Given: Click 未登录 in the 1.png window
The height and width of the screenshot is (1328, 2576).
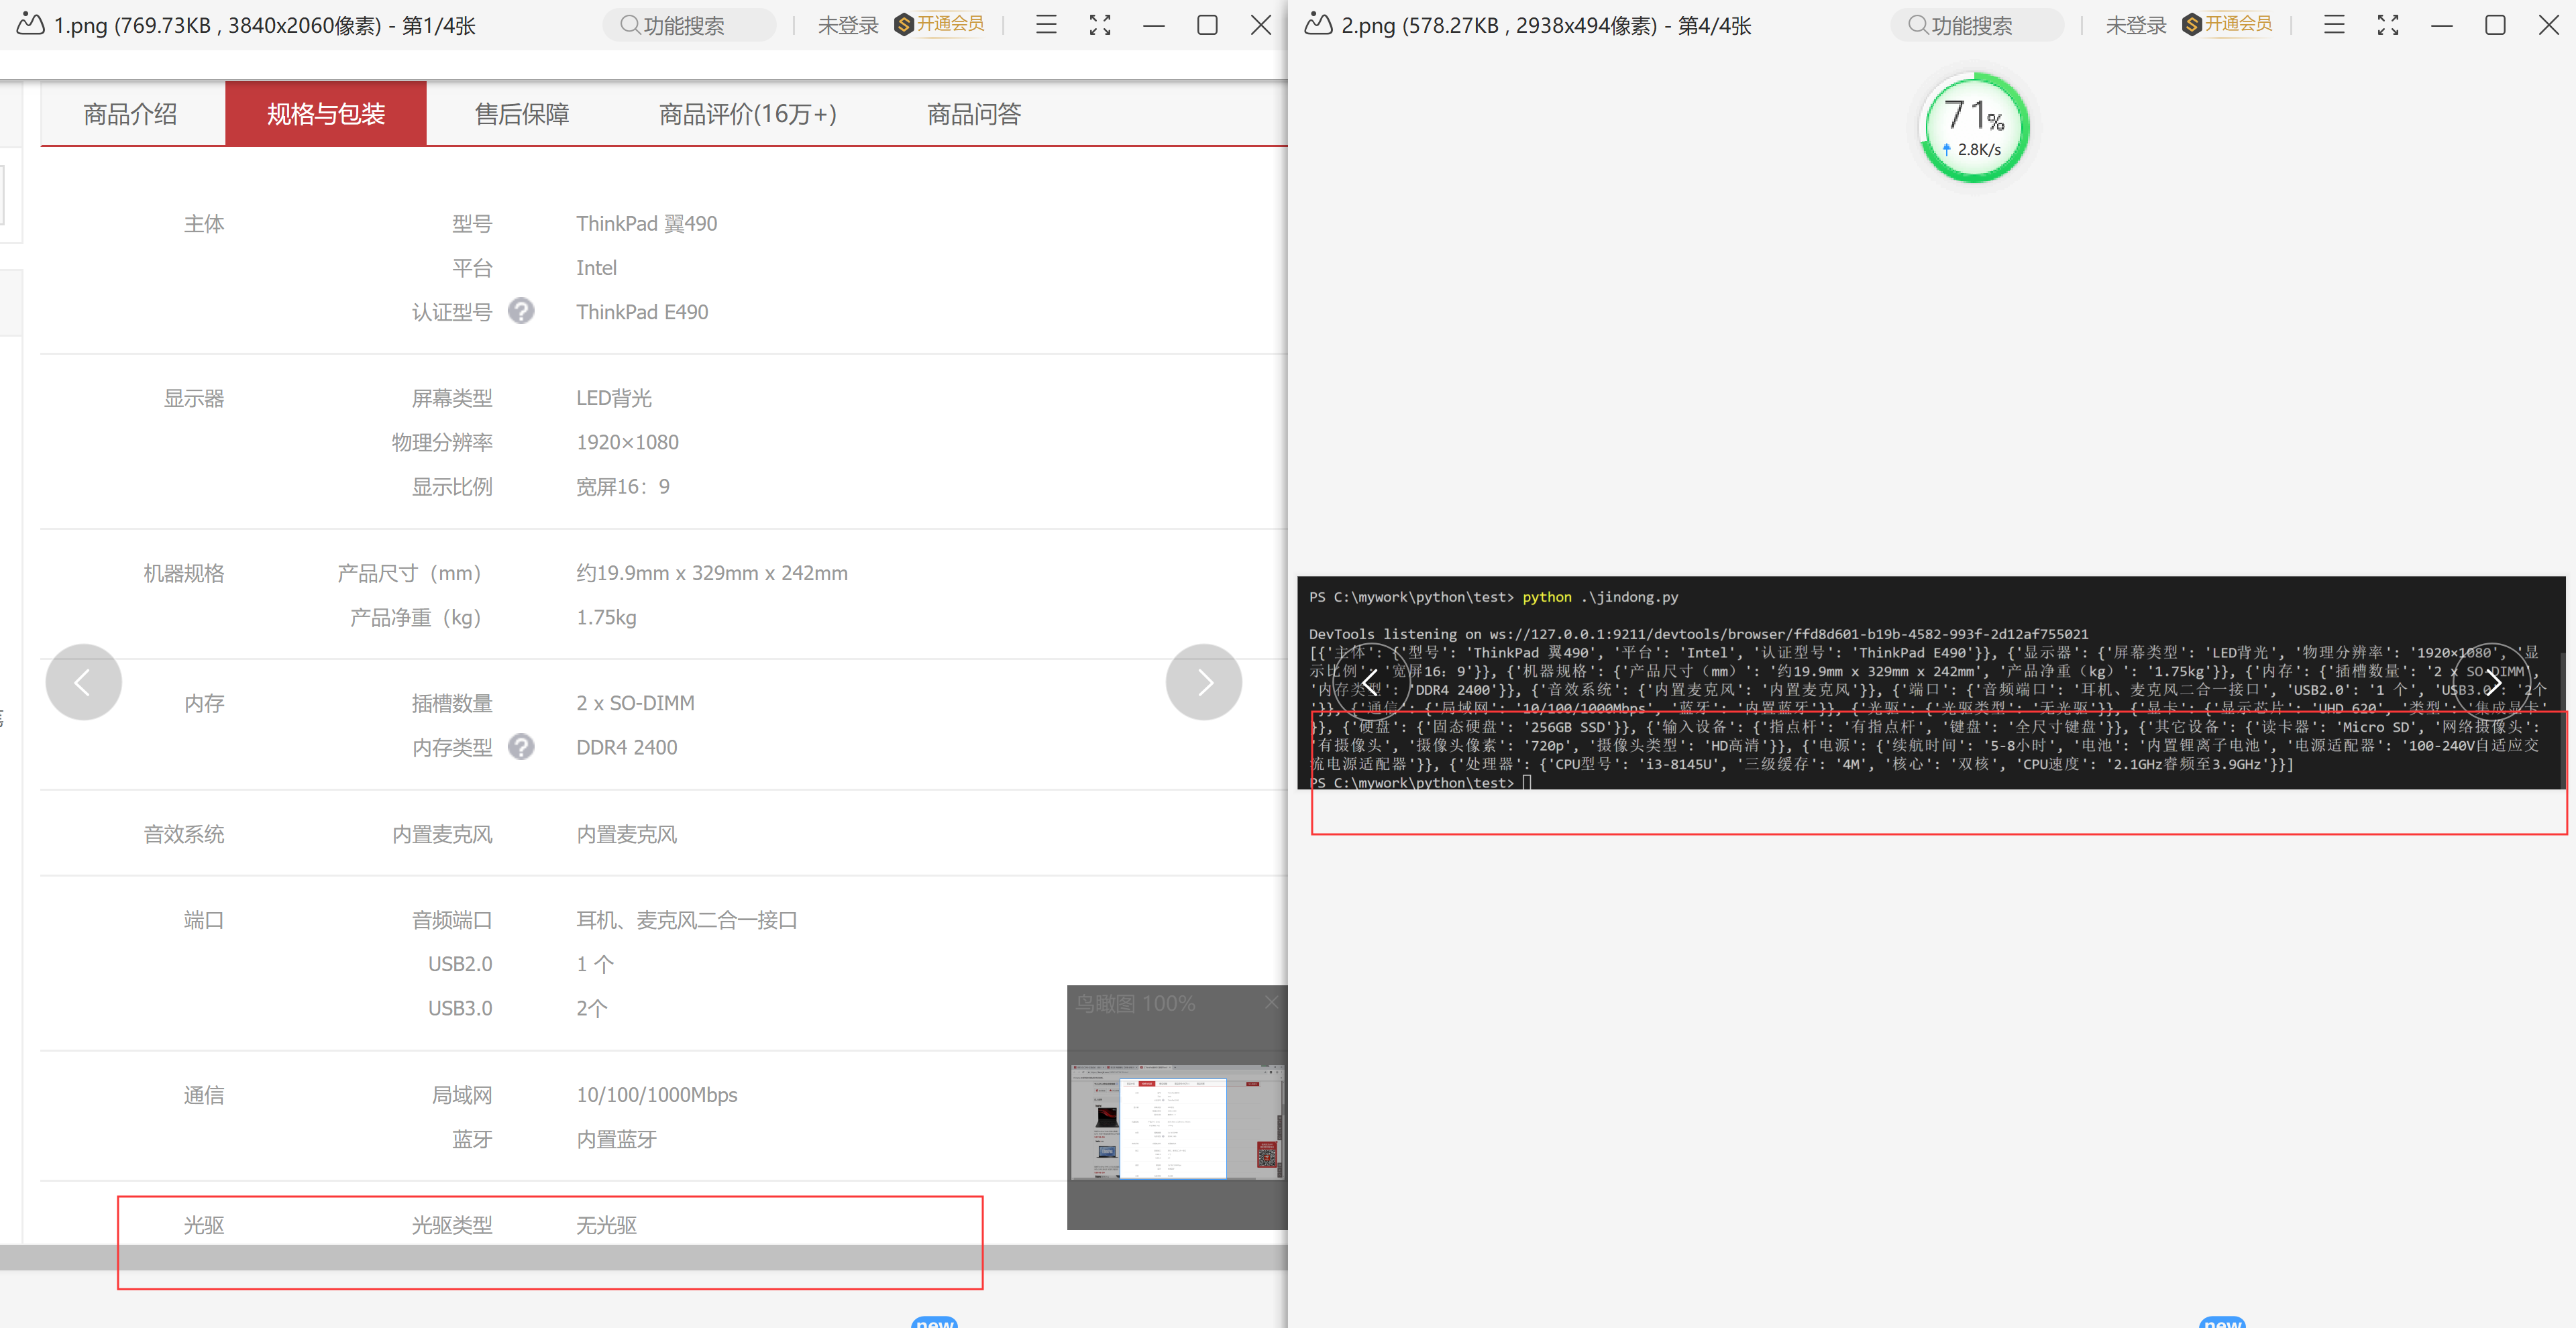Looking at the screenshot, I should (848, 25).
